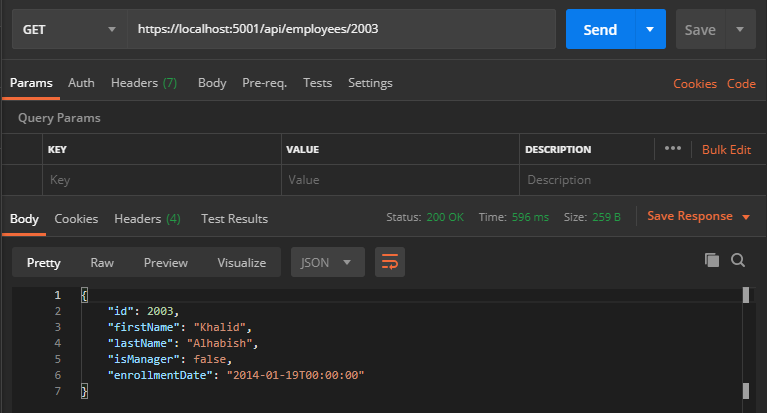
Task: Open the Settings tab
Action: [x=370, y=83]
